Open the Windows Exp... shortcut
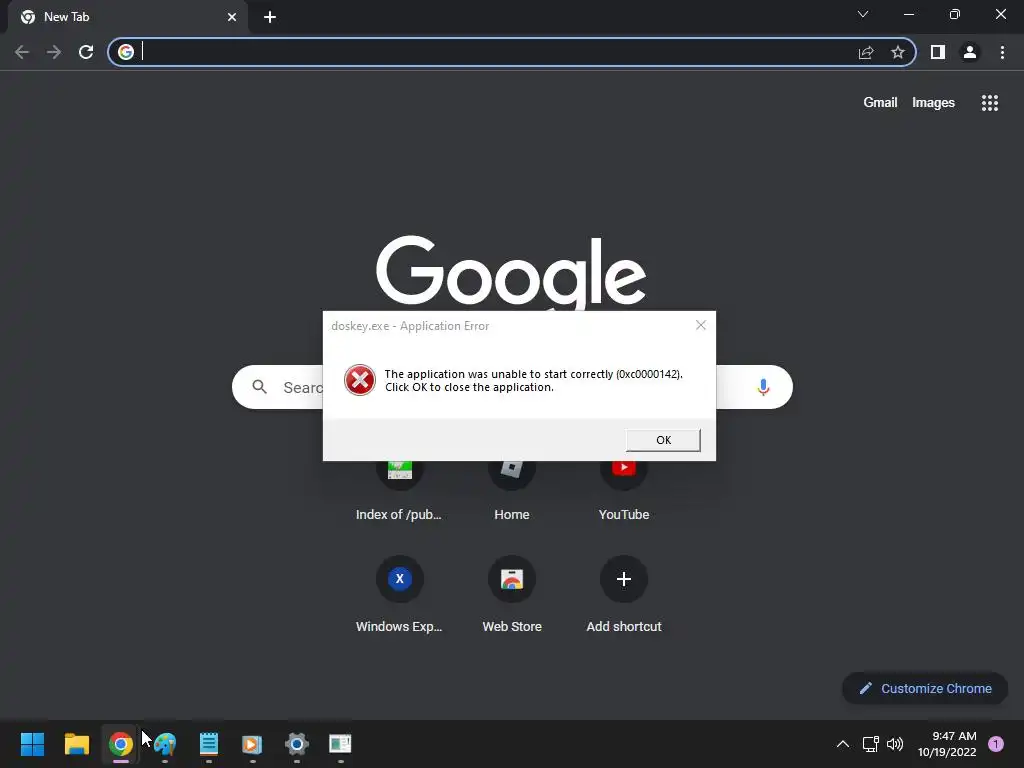Image resolution: width=1024 pixels, height=768 pixels. click(399, 594)
